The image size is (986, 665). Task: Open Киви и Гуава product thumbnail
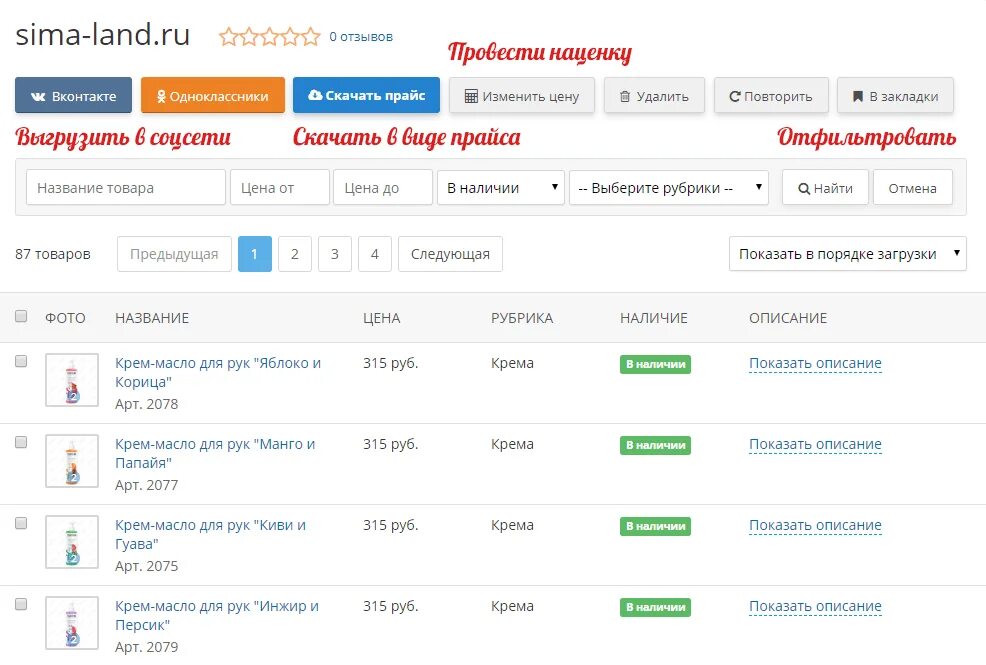click(72, 542)
